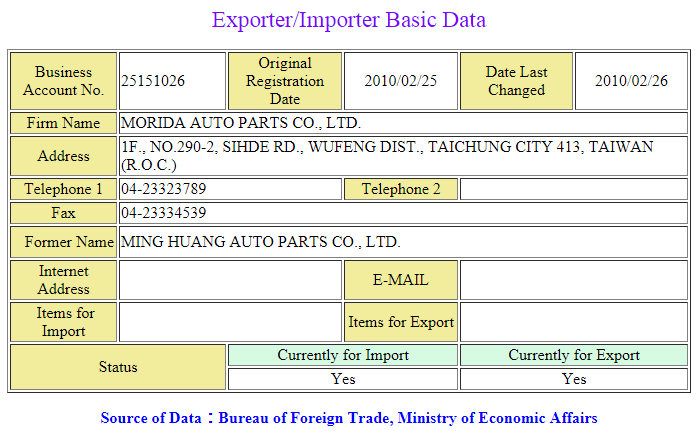
Task: Click the 'Telephone 2' label cell
Action: pyautogui.click(x=400, y=189)
